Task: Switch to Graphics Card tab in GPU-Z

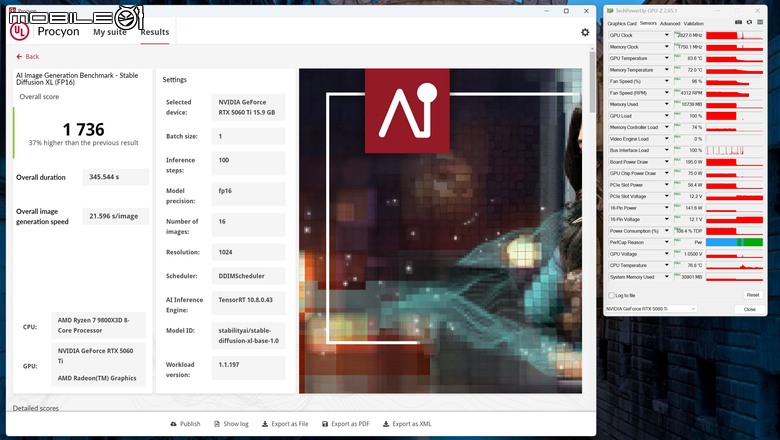Action: (x=622, y=23)
